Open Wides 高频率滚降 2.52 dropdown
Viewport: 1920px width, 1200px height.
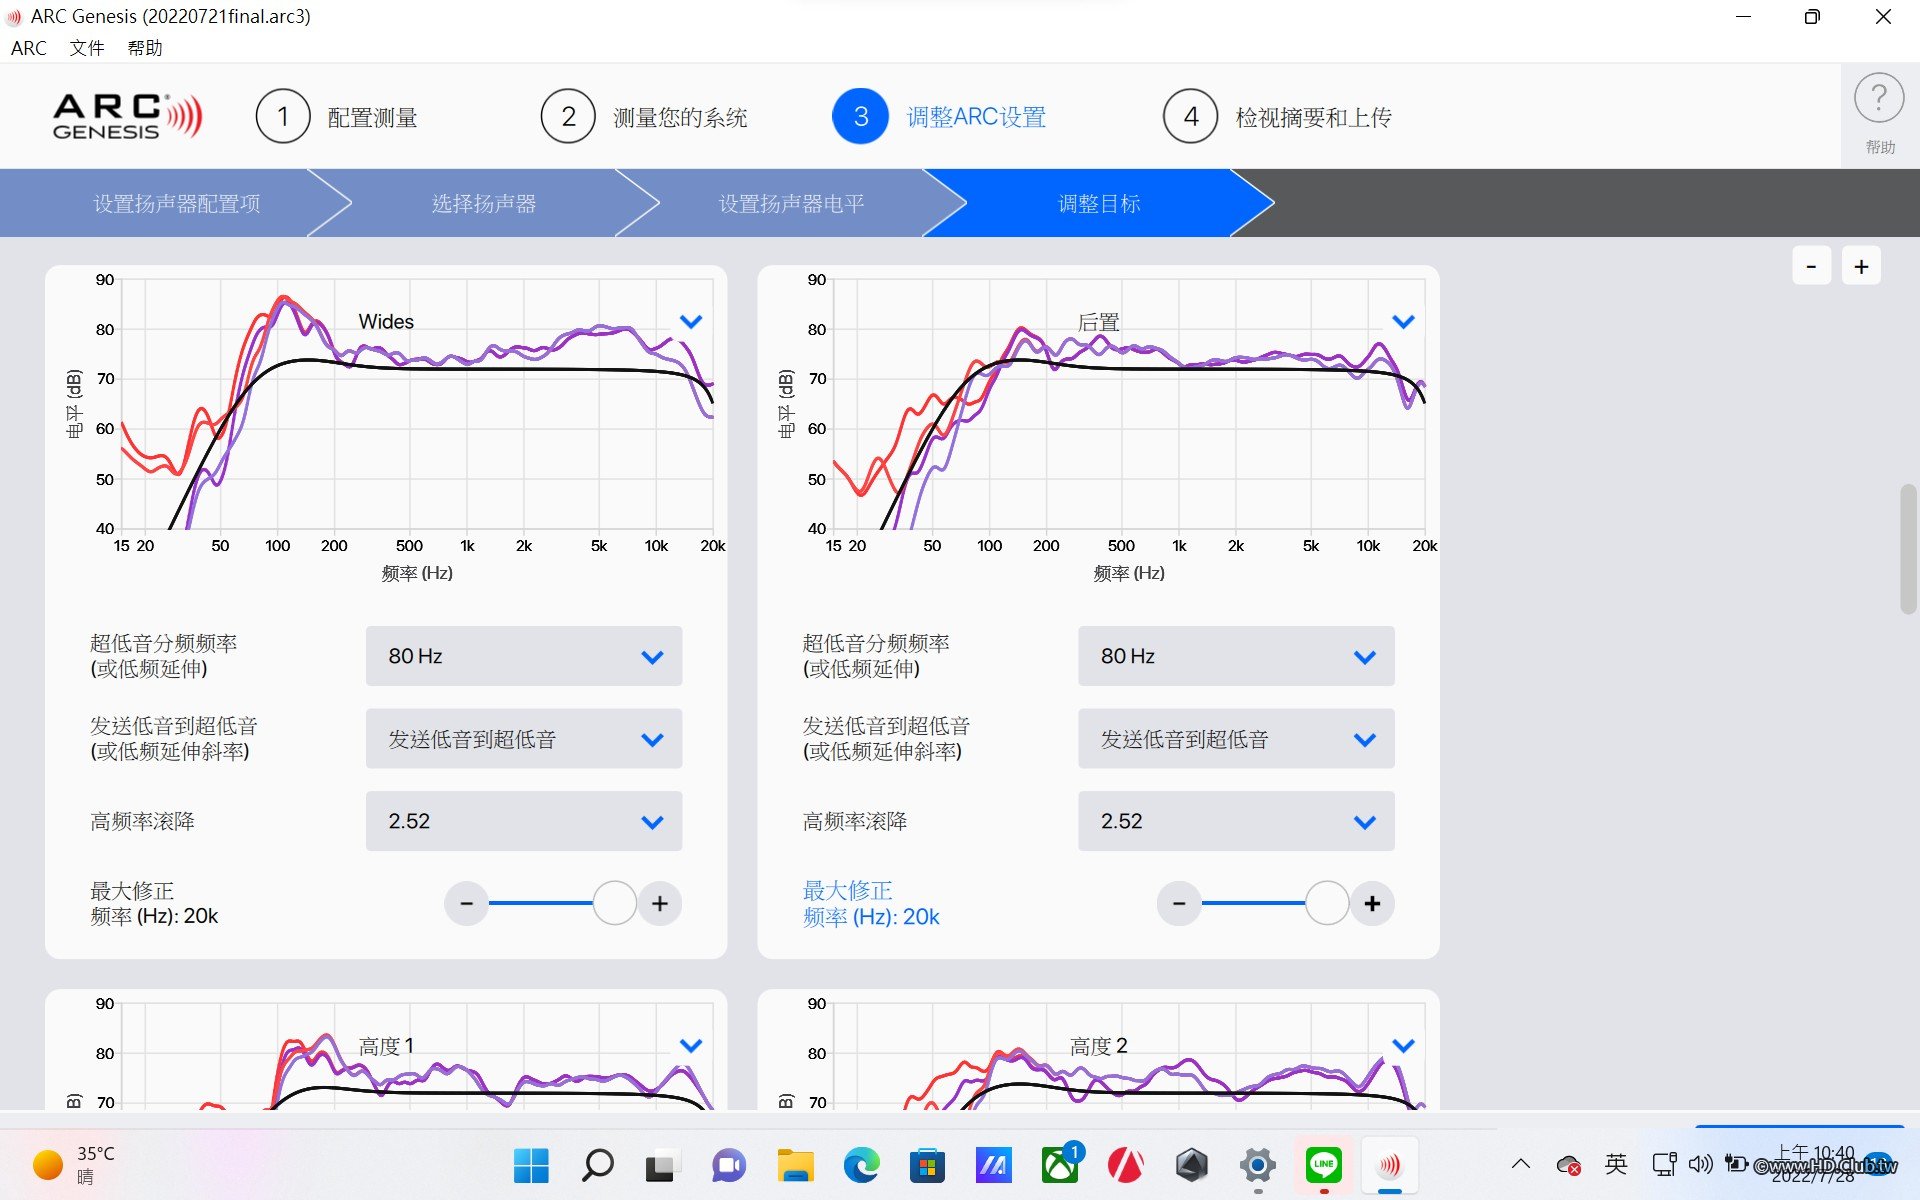[524, 821]
